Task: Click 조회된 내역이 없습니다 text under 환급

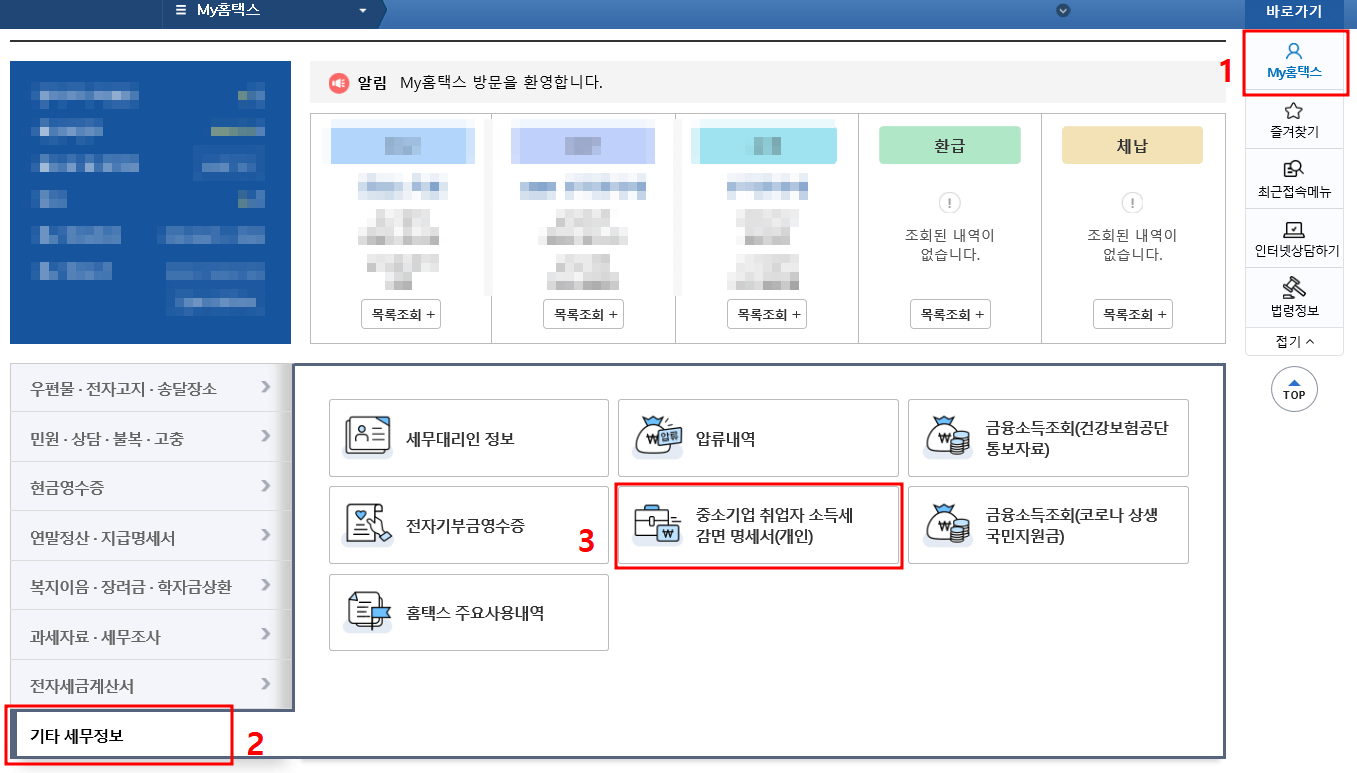Action: click(950, 245)
